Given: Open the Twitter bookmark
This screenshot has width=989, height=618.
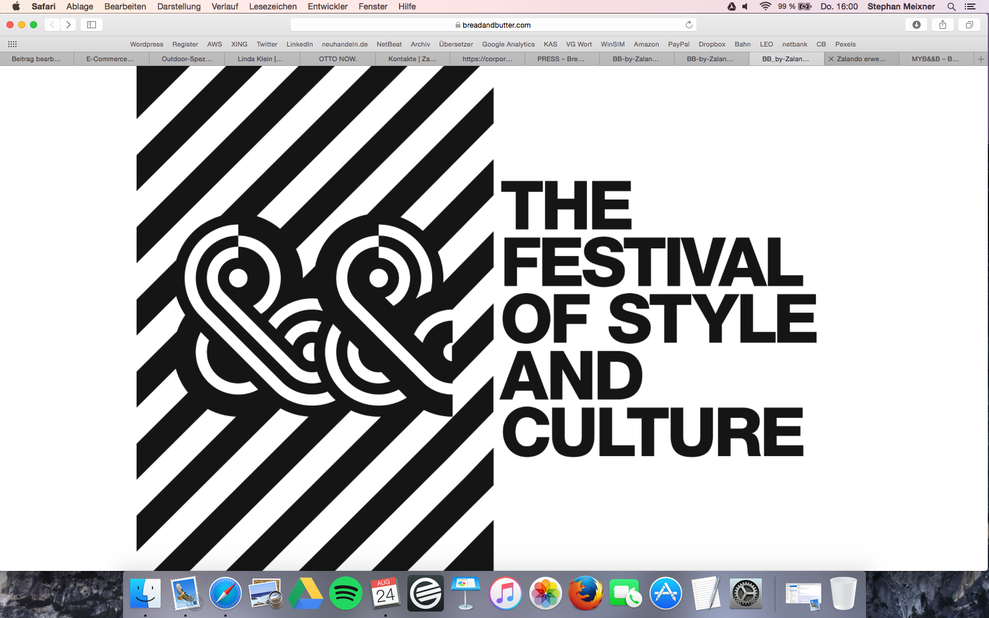Looking at the screenshot, I should (267, 44).
